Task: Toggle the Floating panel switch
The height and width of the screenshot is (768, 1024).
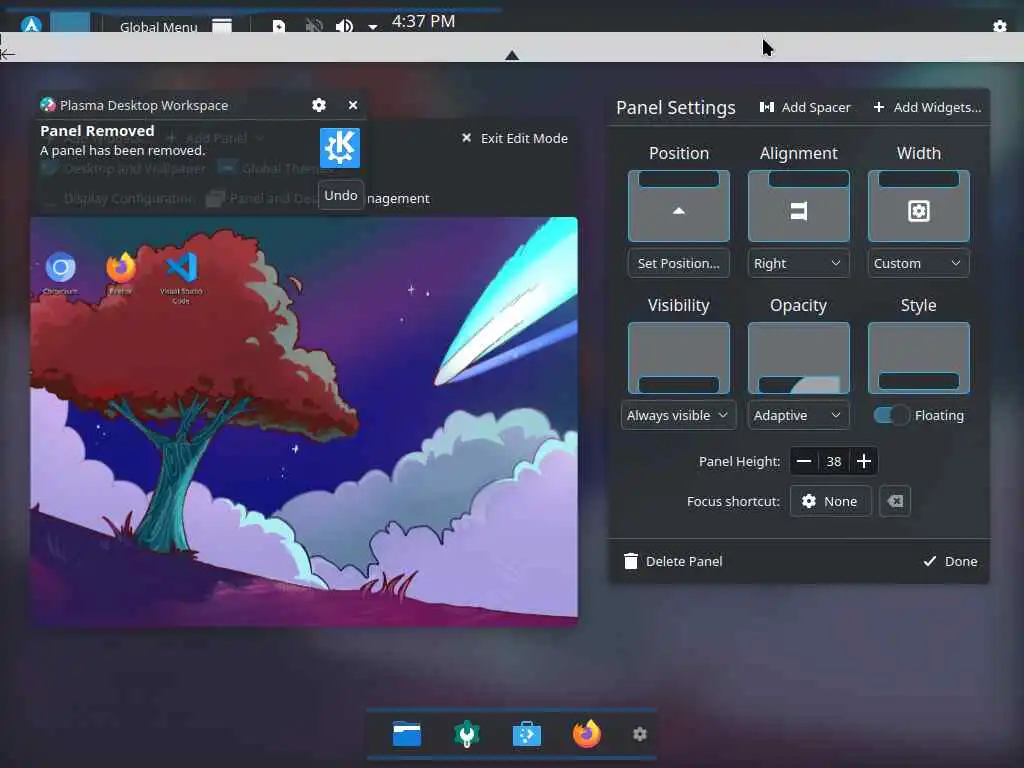Action: 891,415
